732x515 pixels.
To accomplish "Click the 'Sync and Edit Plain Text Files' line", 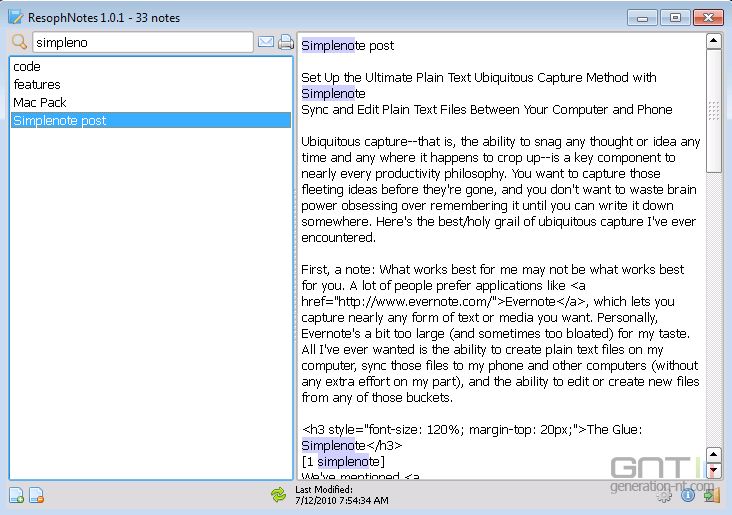I will coord(486,110).
